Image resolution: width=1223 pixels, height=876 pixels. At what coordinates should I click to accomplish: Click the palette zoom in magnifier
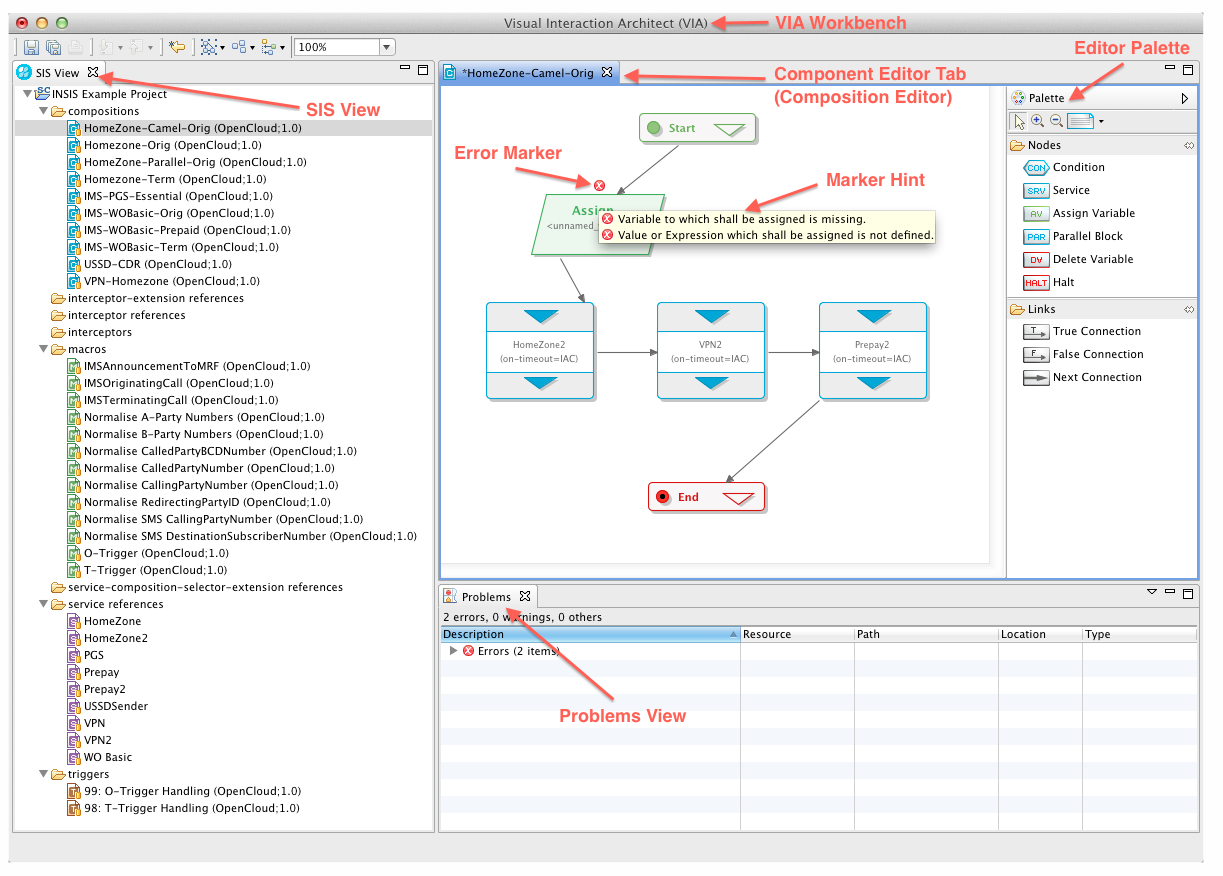click(1037, 121)
